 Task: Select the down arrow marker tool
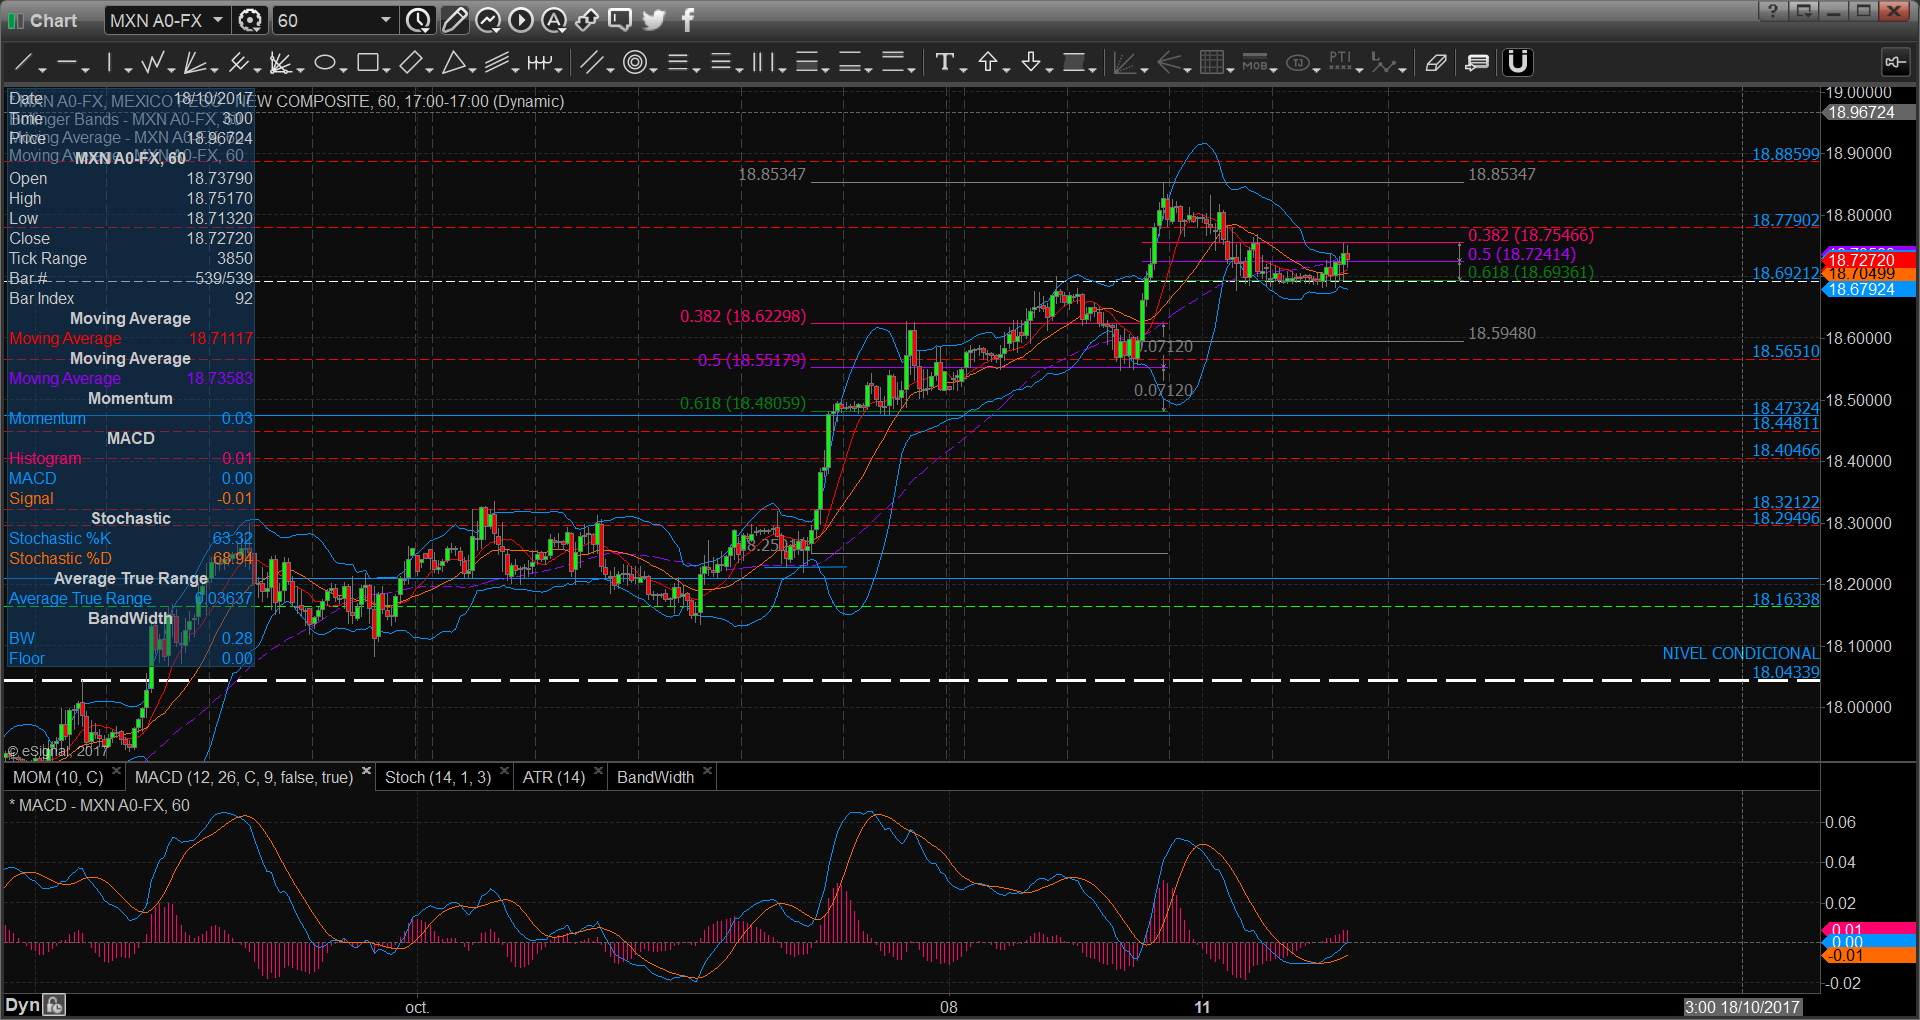pos(1031,63)
